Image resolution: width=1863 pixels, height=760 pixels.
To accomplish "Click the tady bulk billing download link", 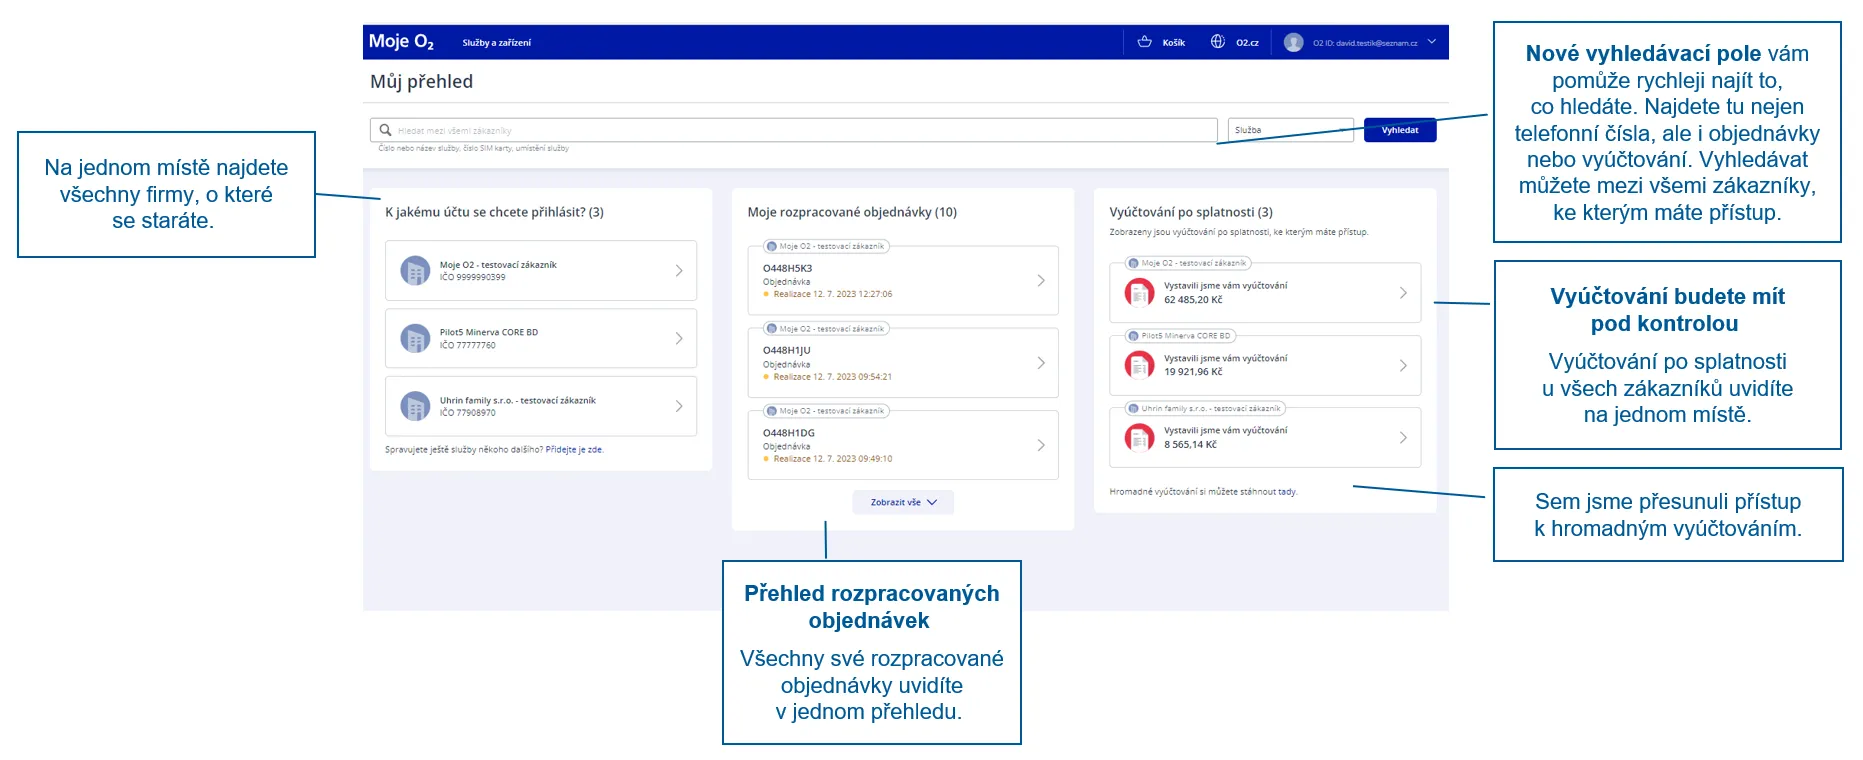I will 1287,492.
